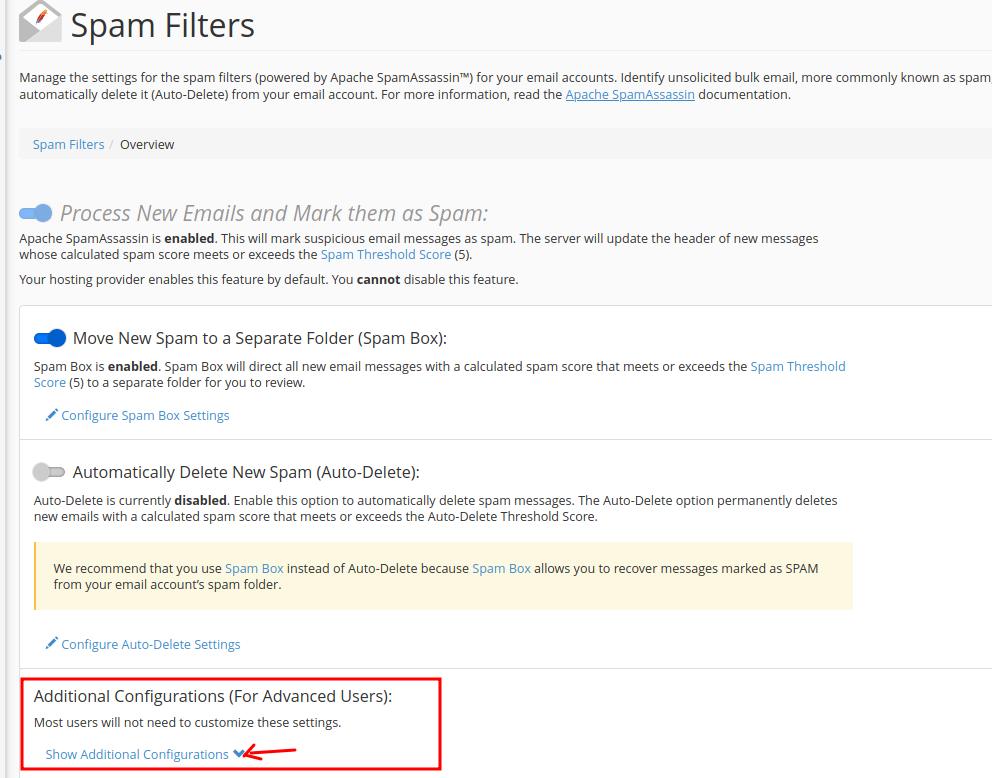992x778 pixels.
Task: Click 'Additional Configurations (For Advanced Users)' heading
Action: [213, 696]
